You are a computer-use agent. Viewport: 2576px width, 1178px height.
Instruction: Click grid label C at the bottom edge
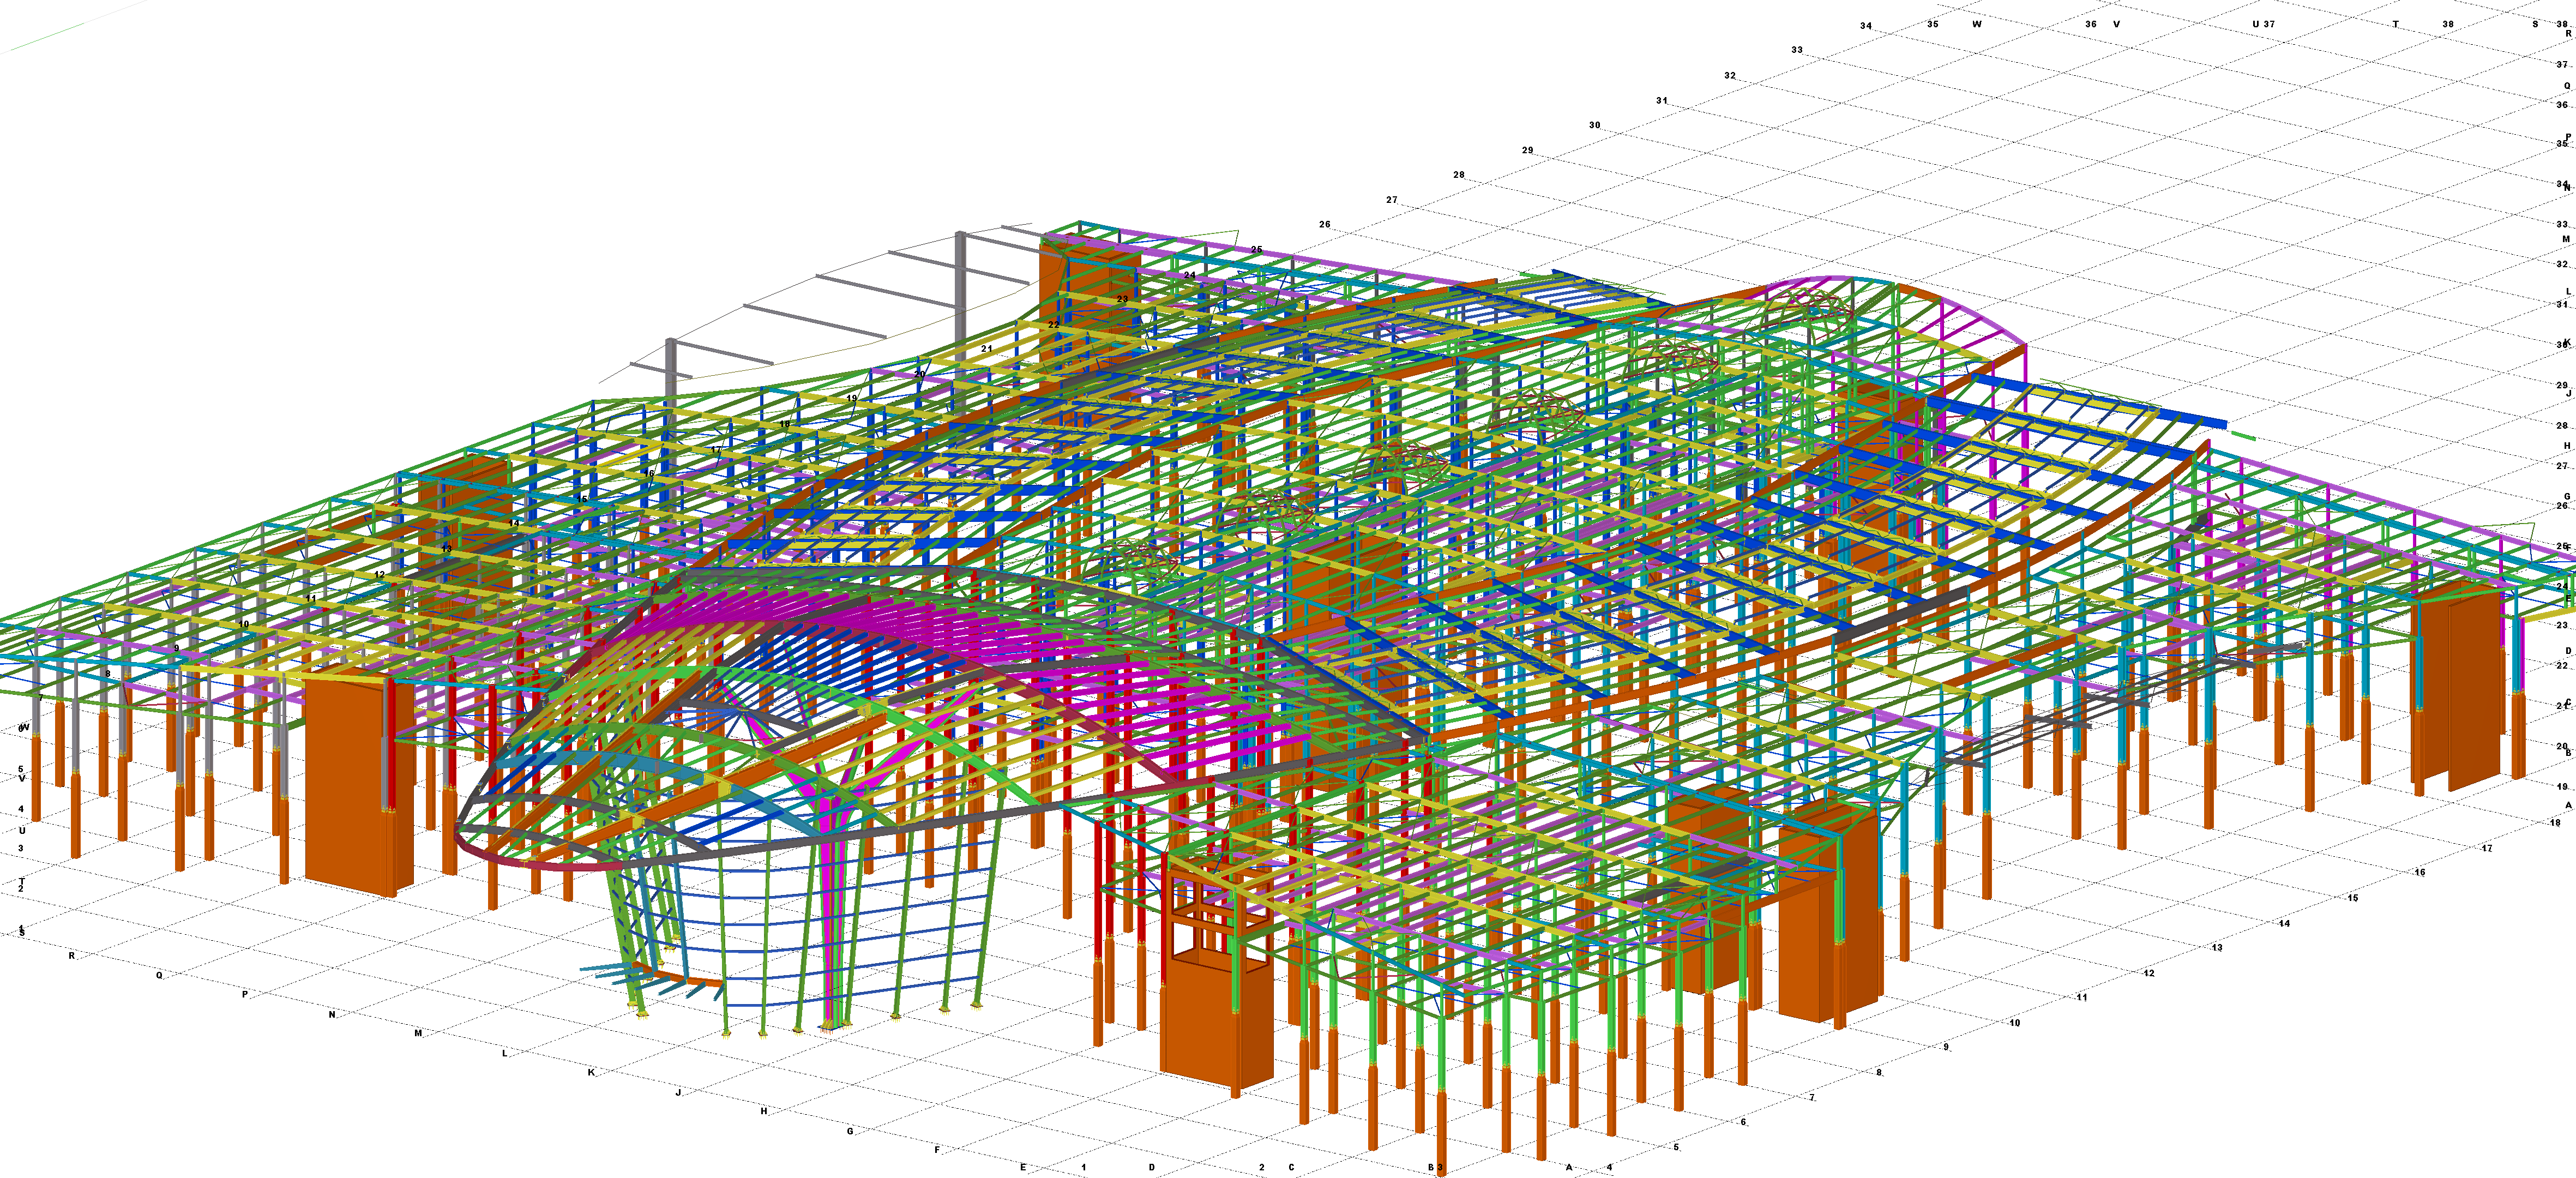[x=1291, y=1167]
